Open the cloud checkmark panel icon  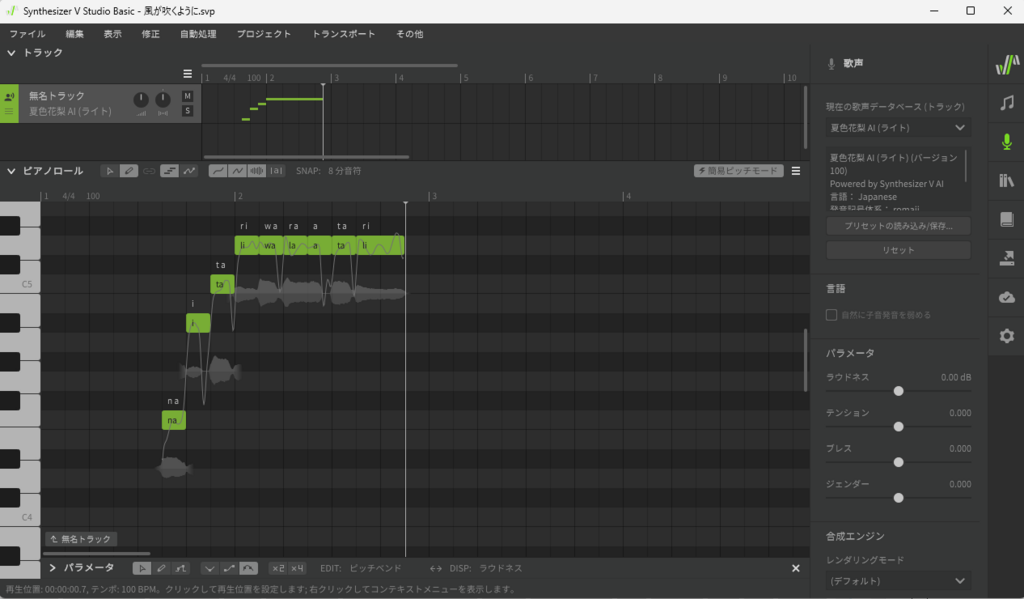(x=1006, y=297)
